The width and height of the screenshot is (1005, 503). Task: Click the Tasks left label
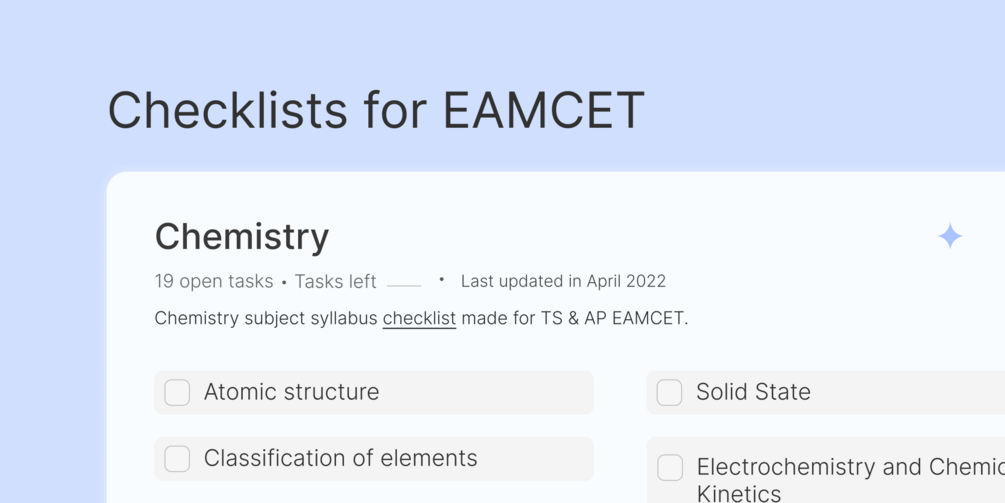pyautogui.click(x=335, y=282)
